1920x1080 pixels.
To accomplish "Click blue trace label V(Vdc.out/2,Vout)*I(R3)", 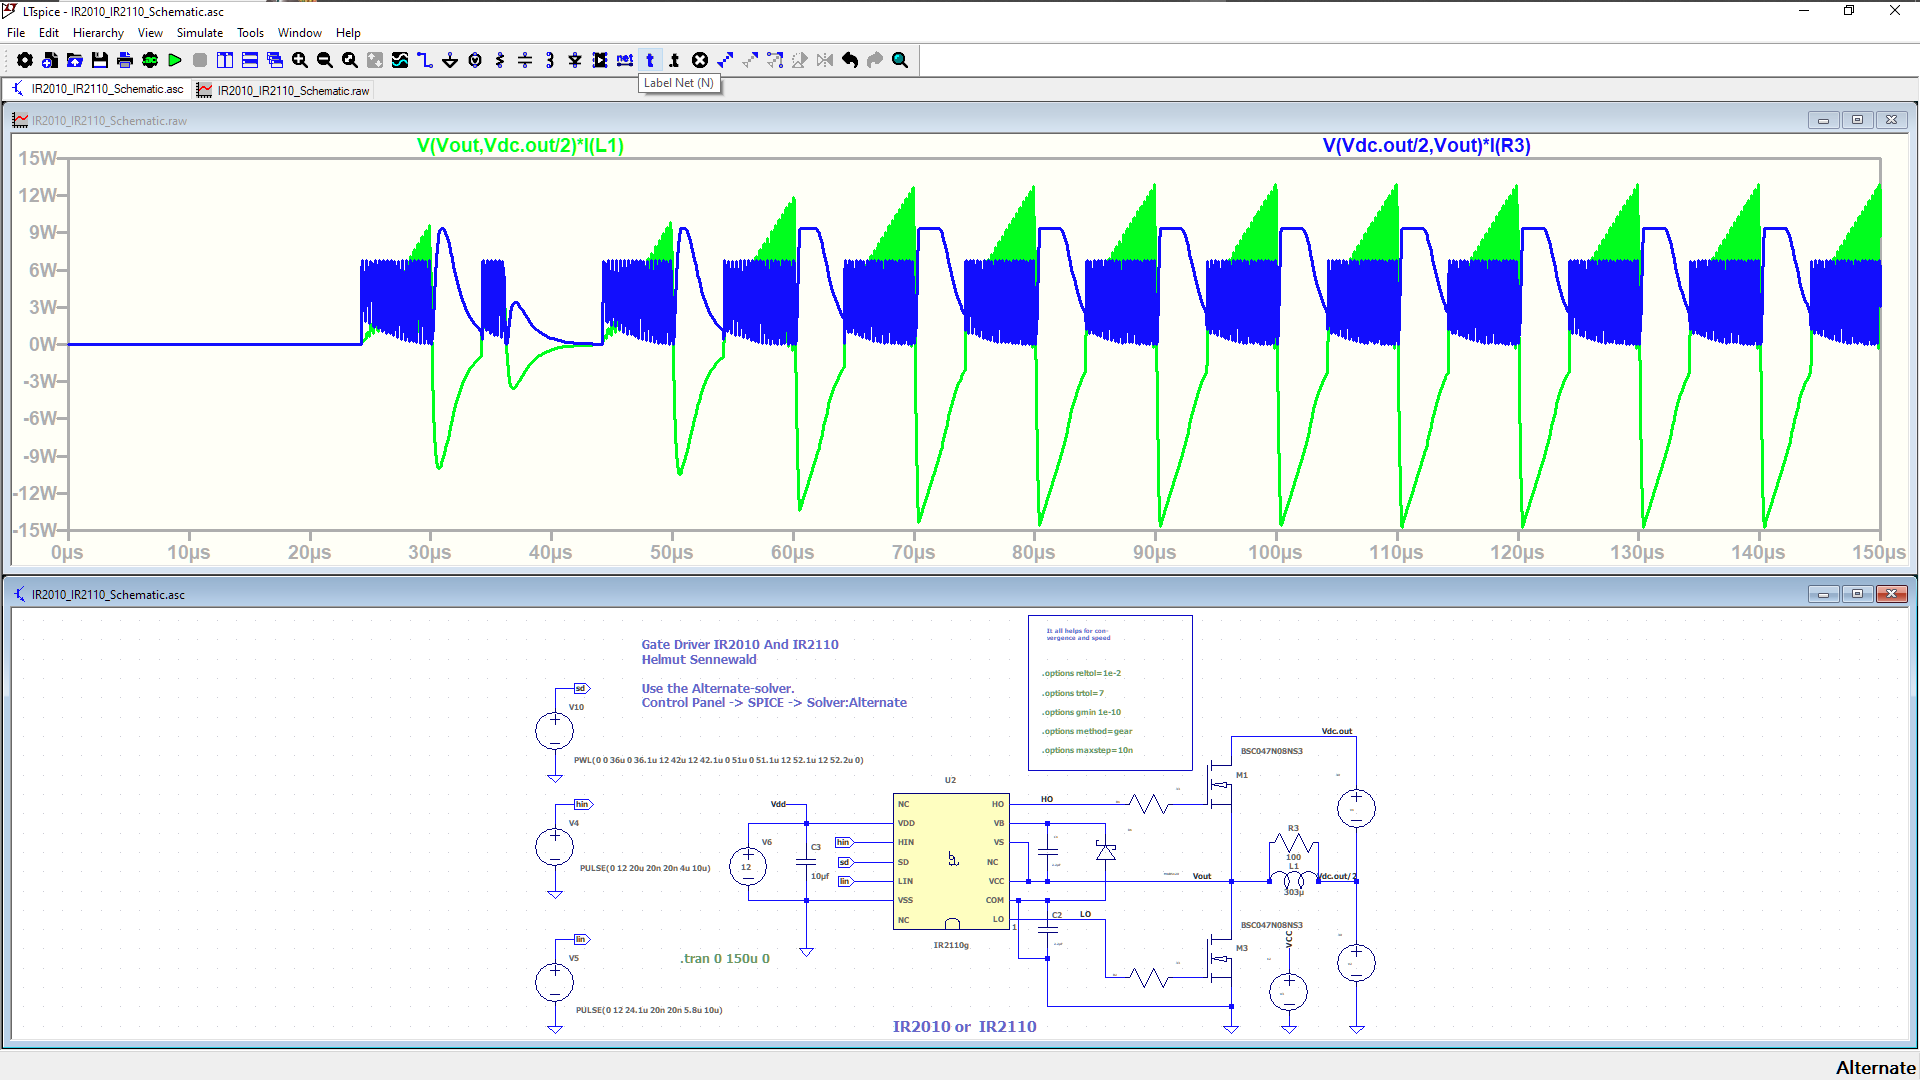I will click(x=1426, y=145).
